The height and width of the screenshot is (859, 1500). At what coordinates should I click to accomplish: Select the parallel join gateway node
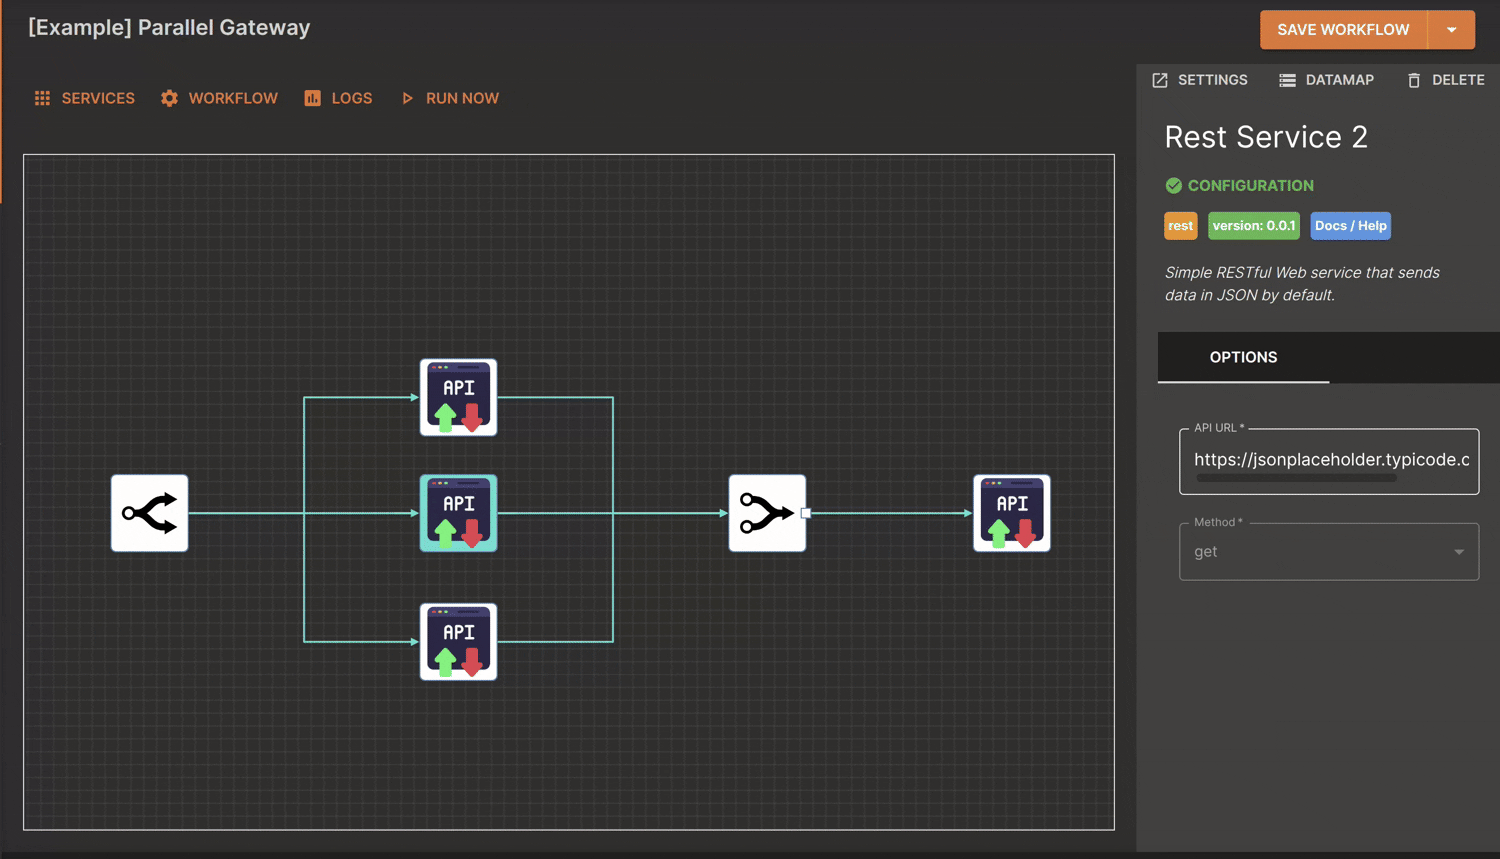767,513
